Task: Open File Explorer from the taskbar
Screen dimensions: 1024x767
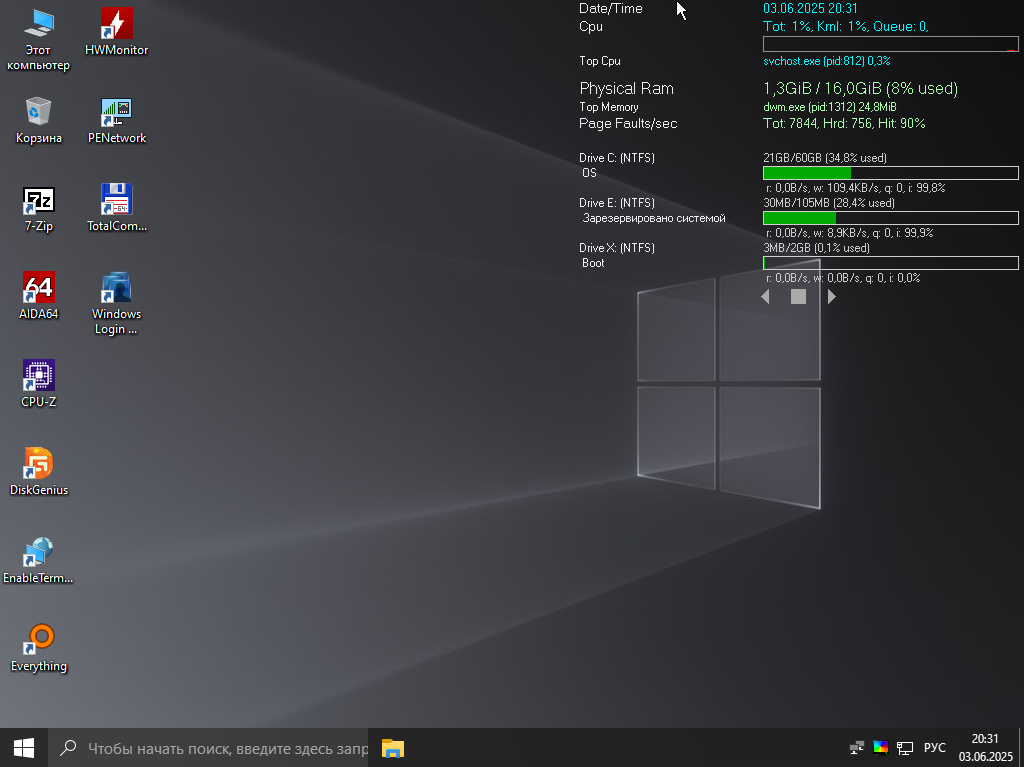Action: coord(393,747)
